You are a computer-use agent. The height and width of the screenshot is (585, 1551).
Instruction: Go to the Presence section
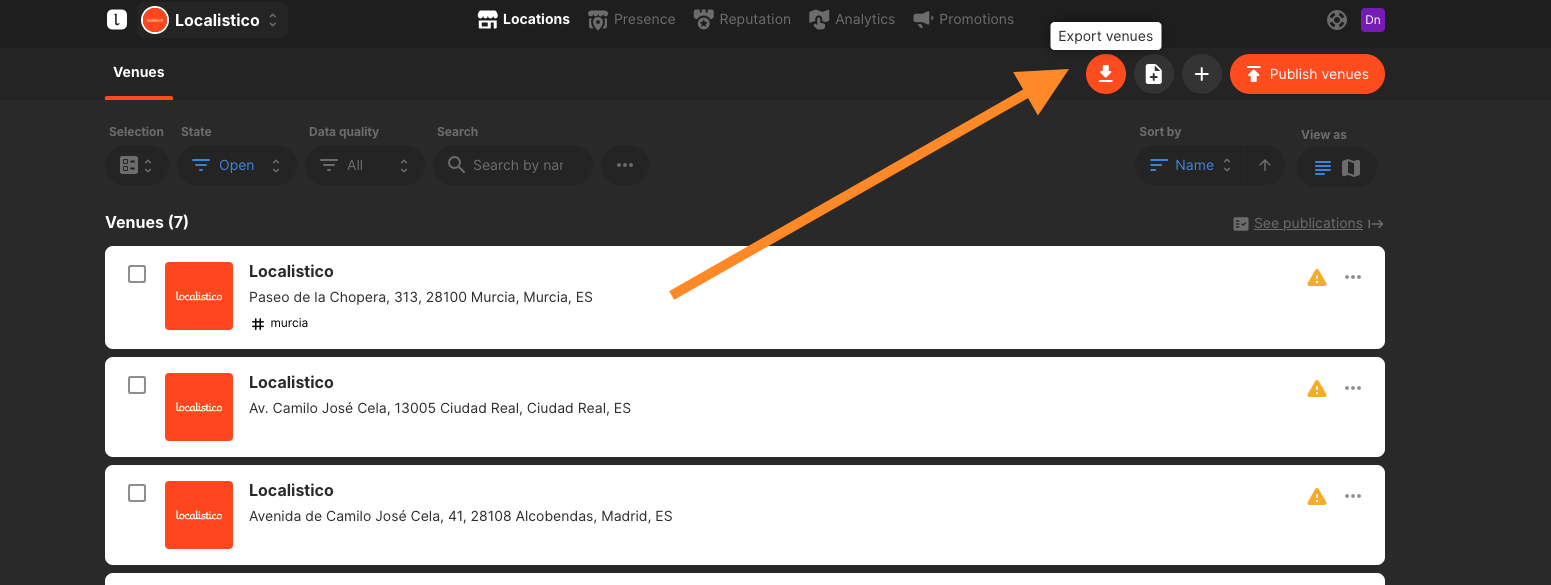click(631, 19)
